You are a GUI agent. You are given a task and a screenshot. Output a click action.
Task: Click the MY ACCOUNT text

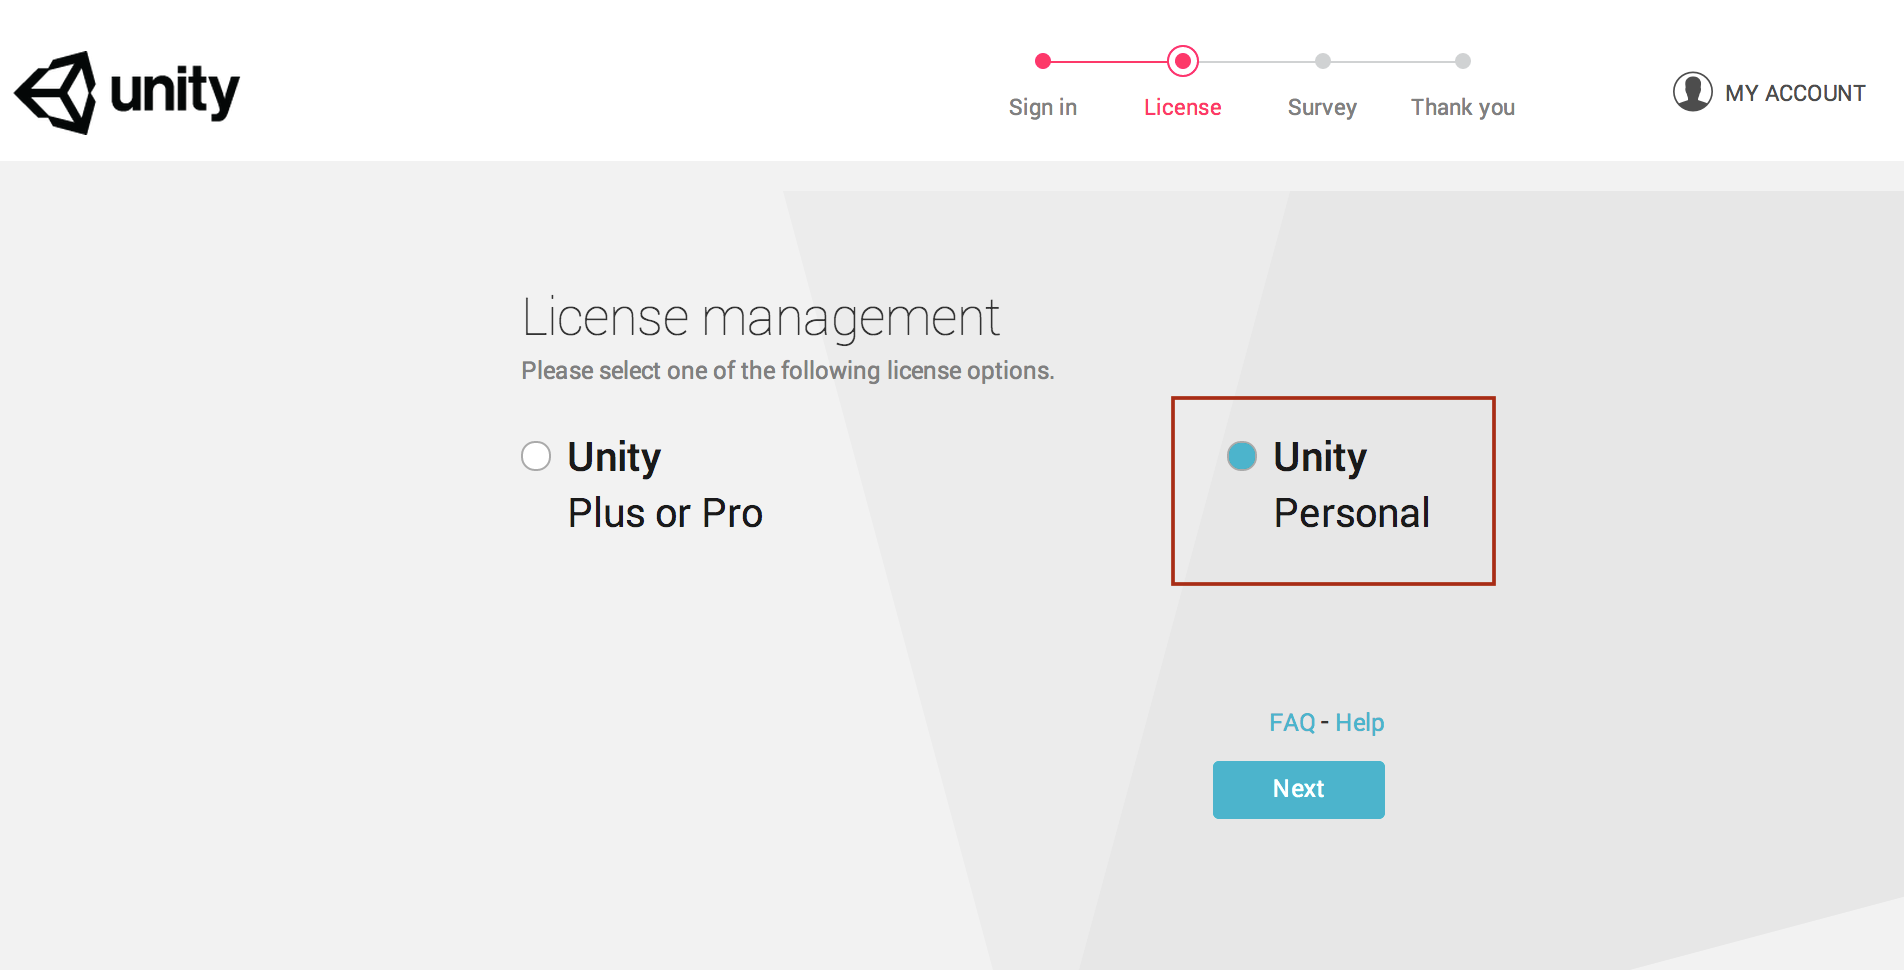1795,93
